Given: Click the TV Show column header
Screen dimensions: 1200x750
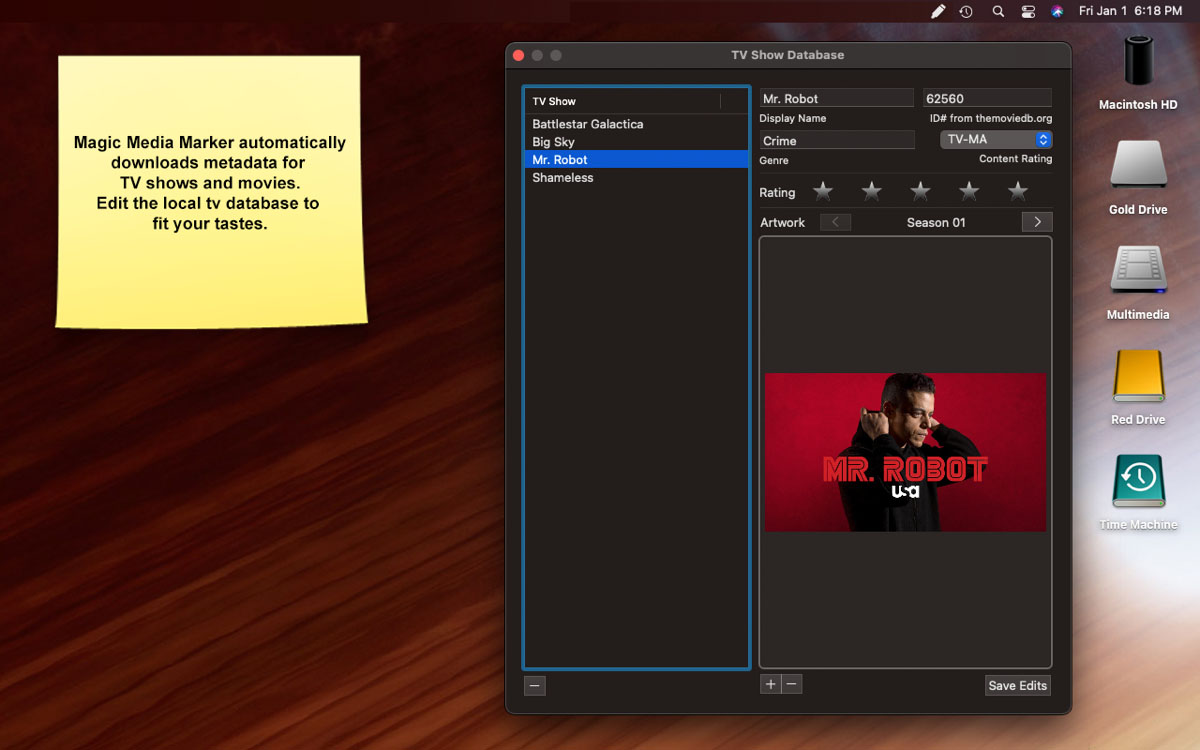Looking at the screenshot, I should pos(622,101).
